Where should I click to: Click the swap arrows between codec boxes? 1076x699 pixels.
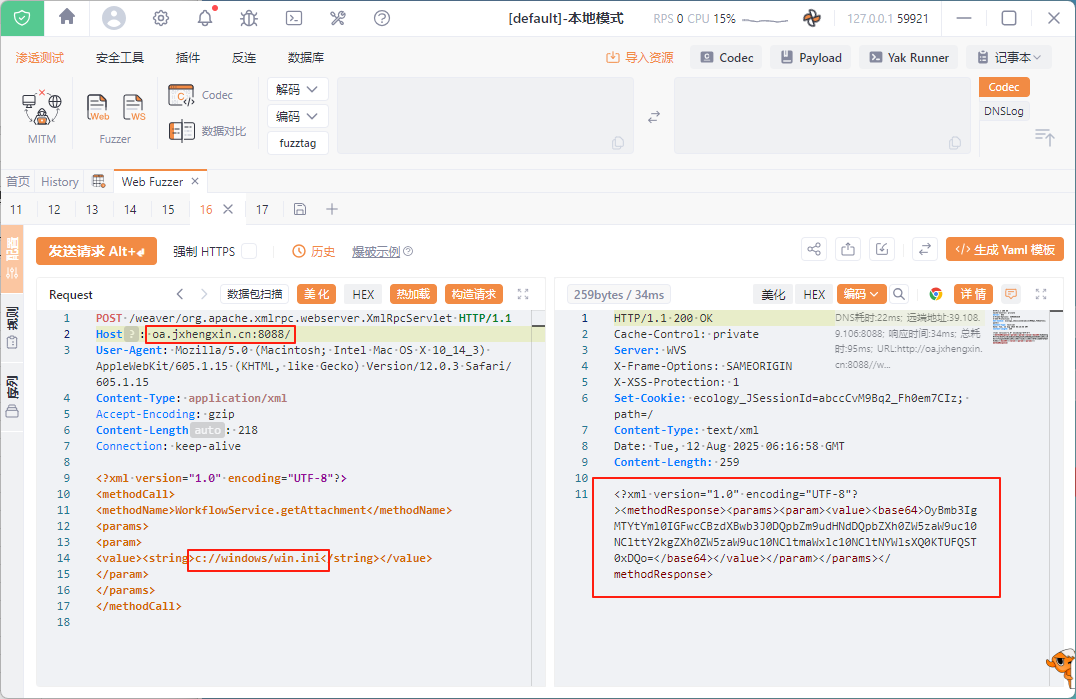point(654,117)
